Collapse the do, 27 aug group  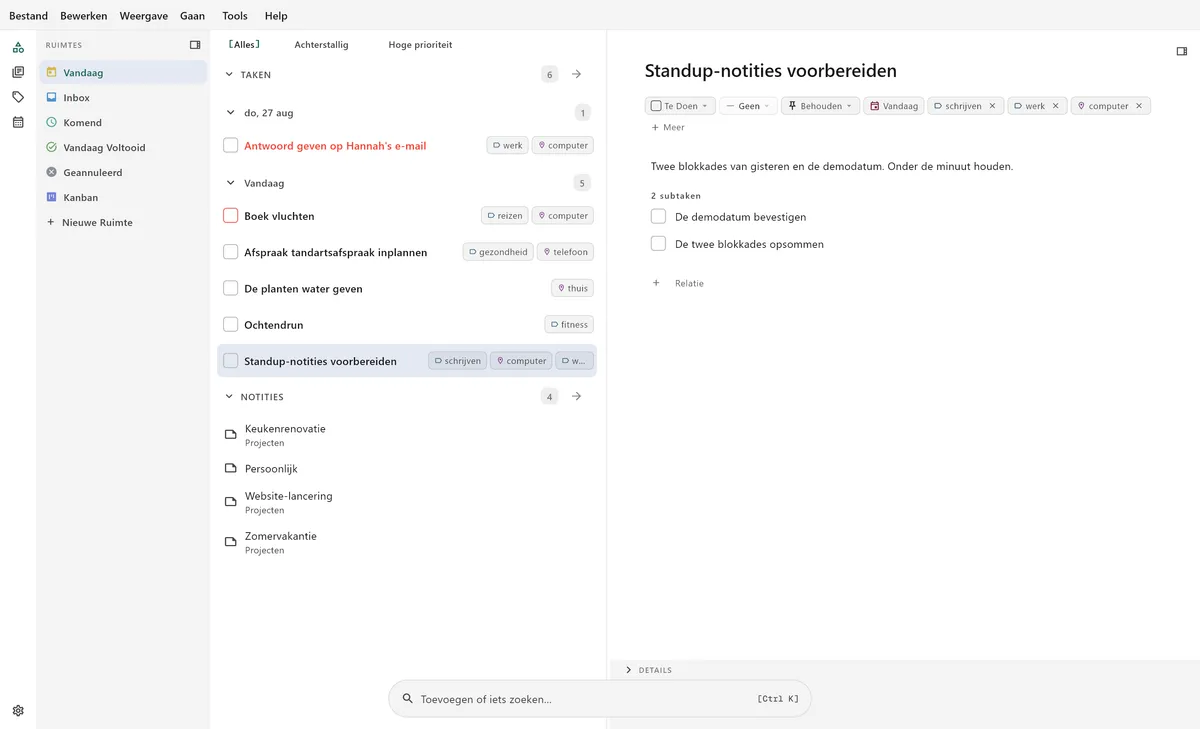click(x=231, y=113)
